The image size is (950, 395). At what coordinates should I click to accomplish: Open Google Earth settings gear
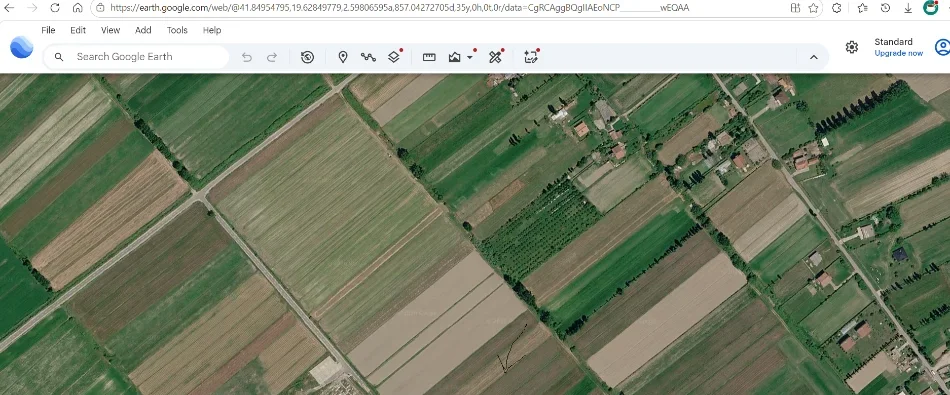(x=852, y=47)
